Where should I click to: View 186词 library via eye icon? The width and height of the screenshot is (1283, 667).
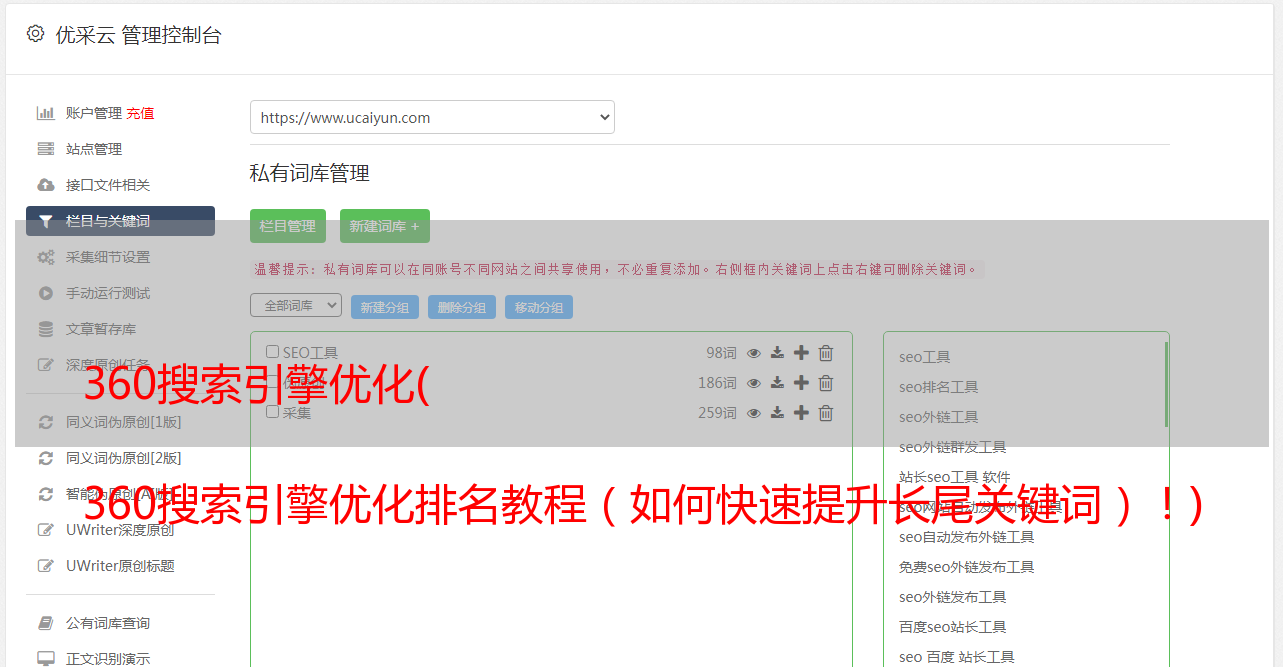click(x=754, y=383)
